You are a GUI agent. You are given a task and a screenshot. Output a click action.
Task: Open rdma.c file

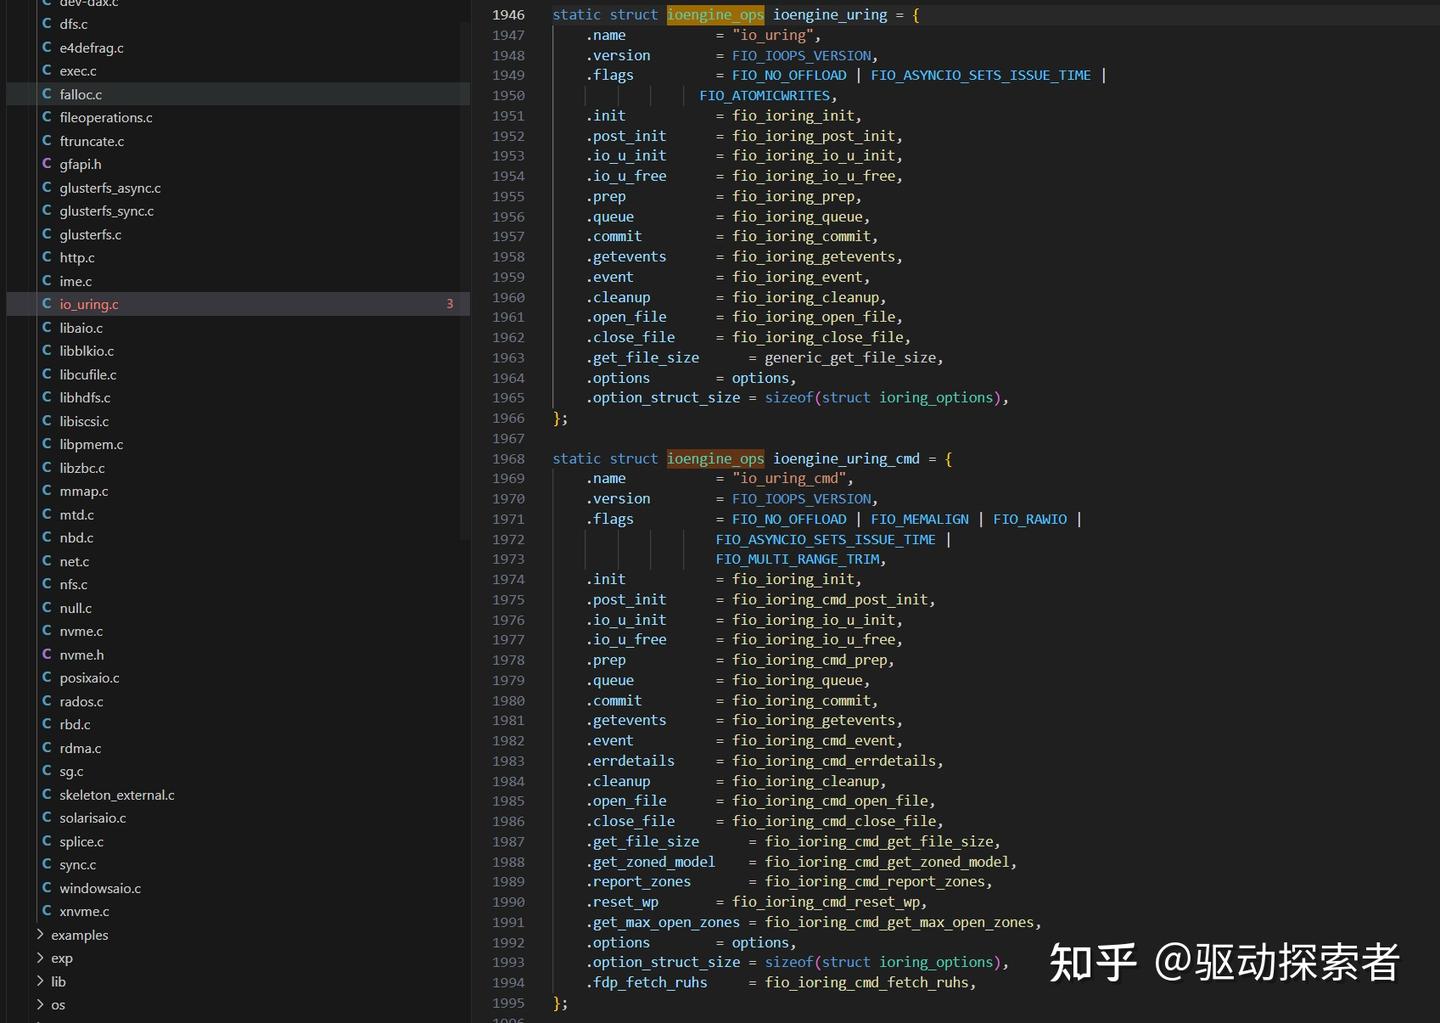coord(80,748)
